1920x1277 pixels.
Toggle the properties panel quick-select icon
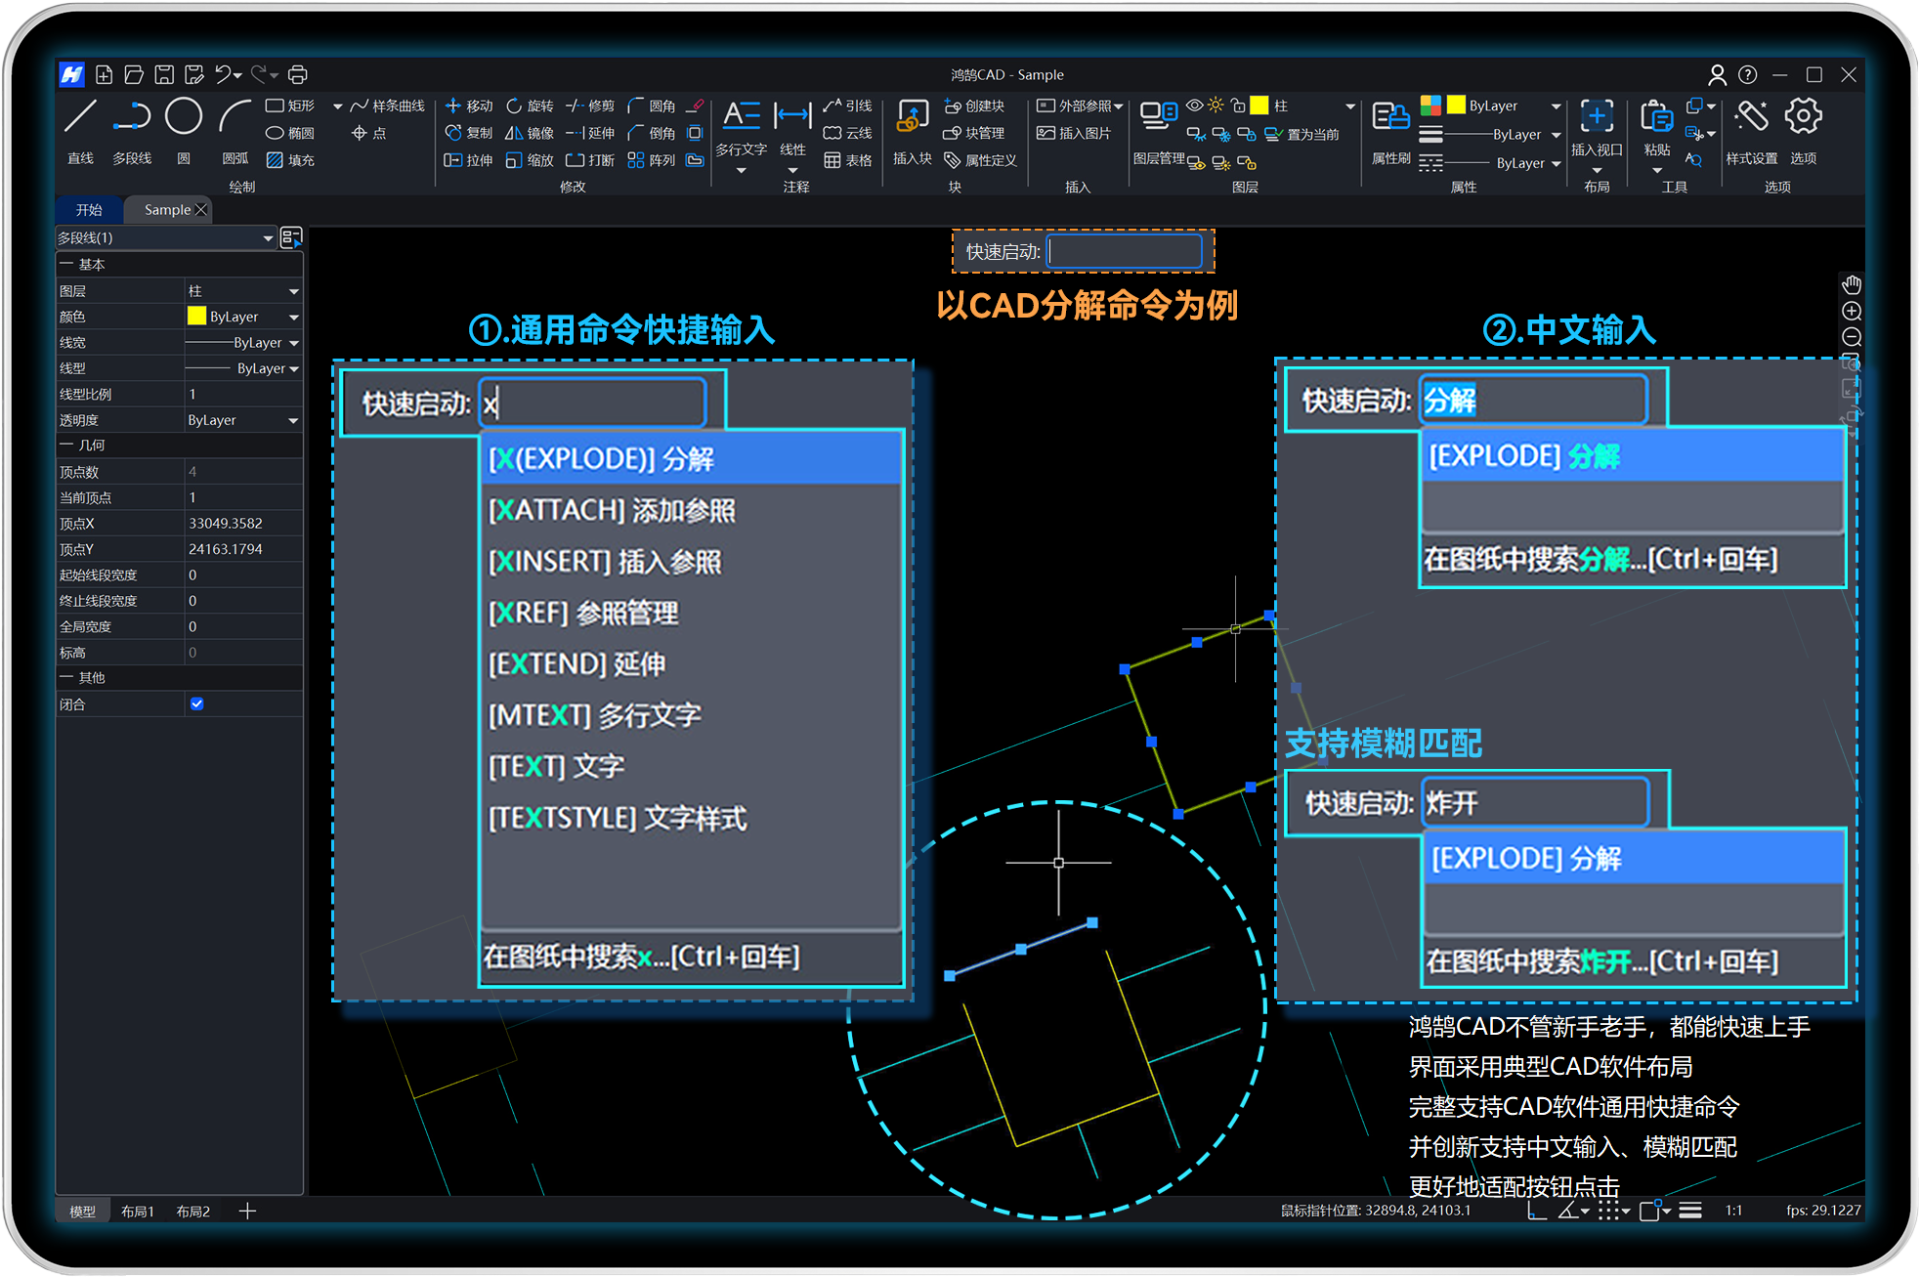click(x=291, y=237)
